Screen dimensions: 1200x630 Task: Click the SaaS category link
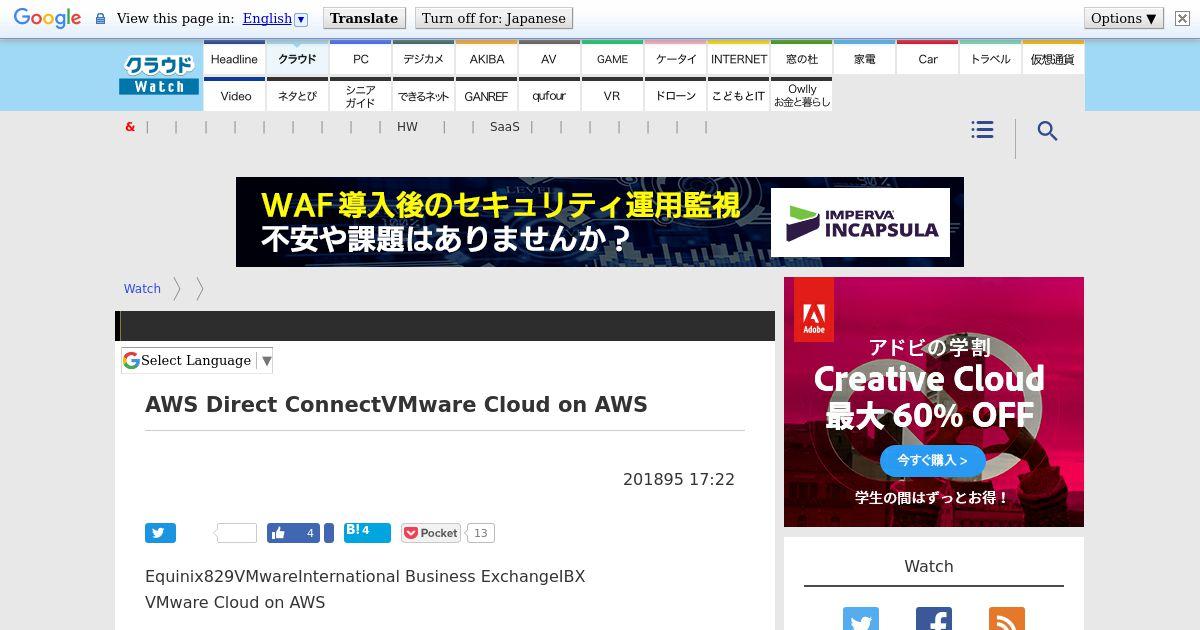(x=505, y=127)
